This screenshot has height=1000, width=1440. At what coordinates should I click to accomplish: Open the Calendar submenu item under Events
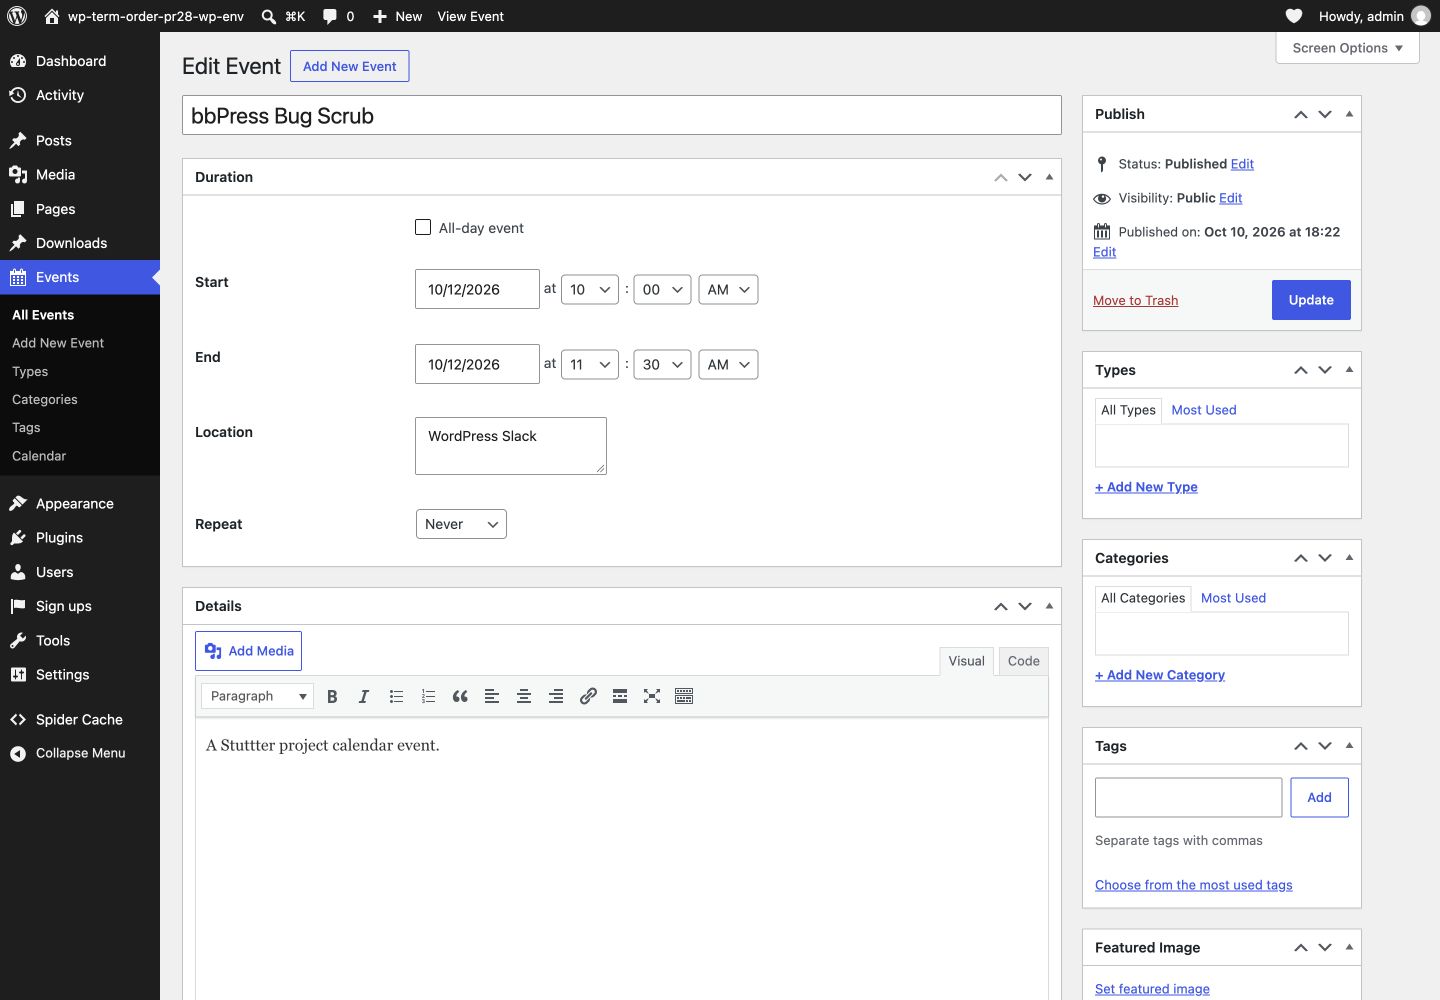[39, 456]
